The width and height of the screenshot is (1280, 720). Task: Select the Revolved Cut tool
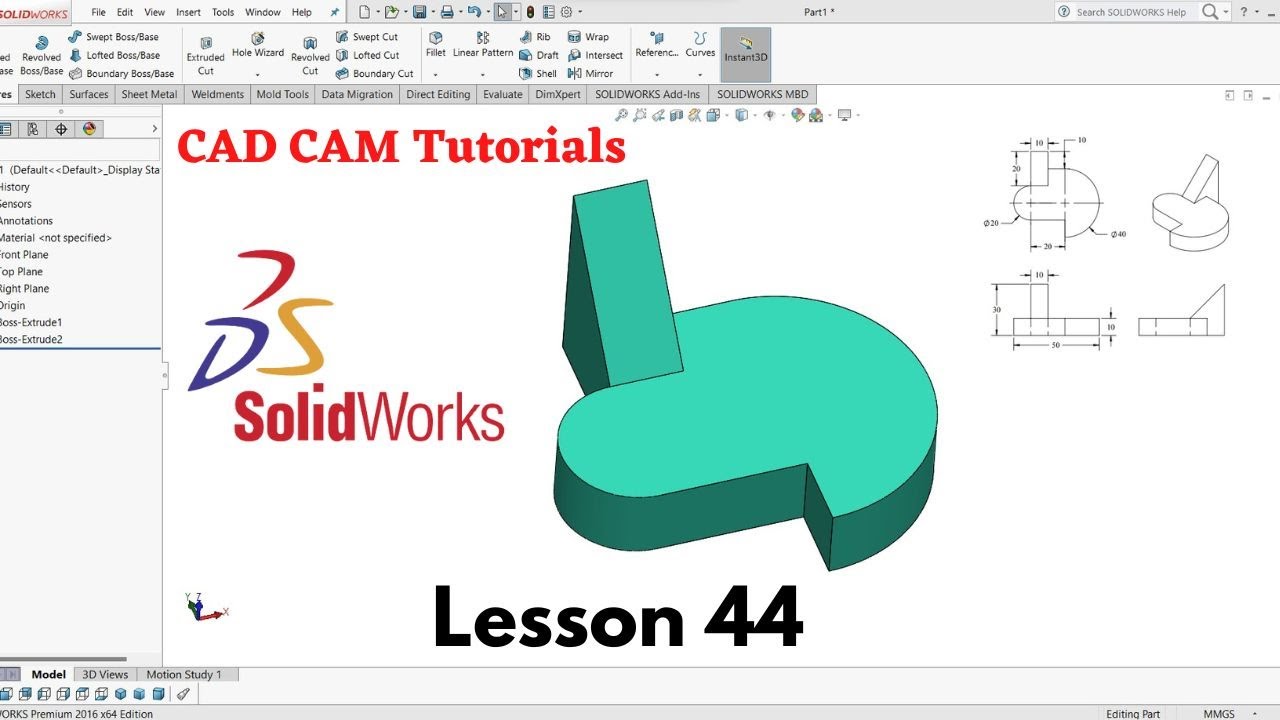[310, 56]
